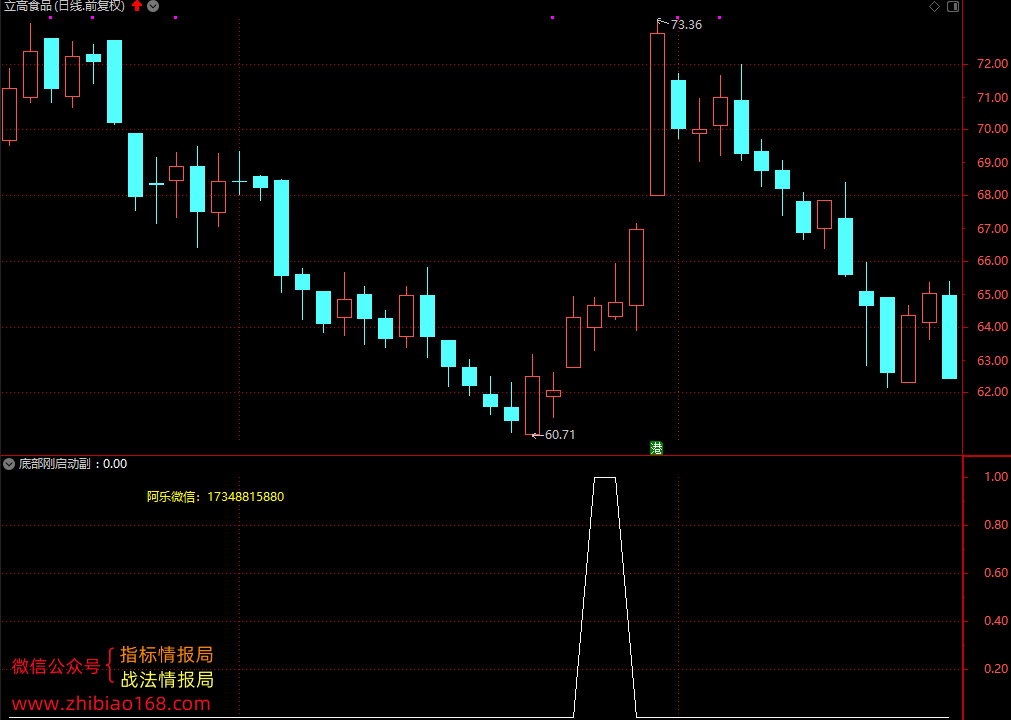The height and width of the screenshot is (720, 1011).
Task: Click the diamond icon at chart top-right
Action: coord(934,6)
